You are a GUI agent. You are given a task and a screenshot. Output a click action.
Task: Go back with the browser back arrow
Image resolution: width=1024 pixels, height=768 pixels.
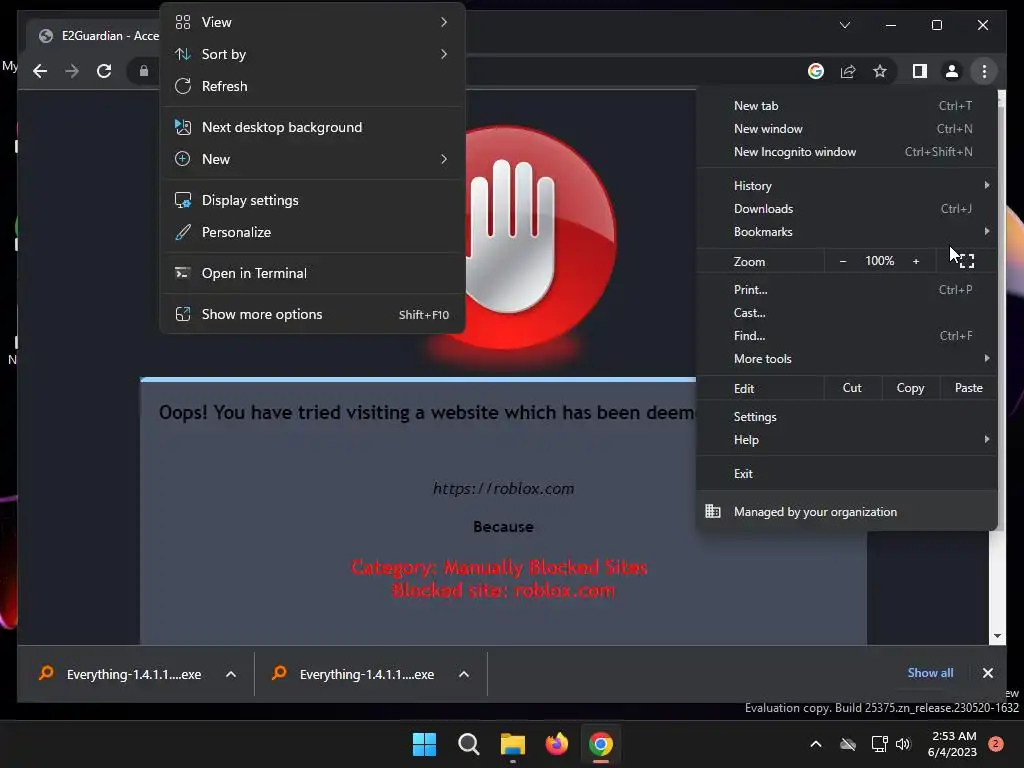[x=40, y=71]
